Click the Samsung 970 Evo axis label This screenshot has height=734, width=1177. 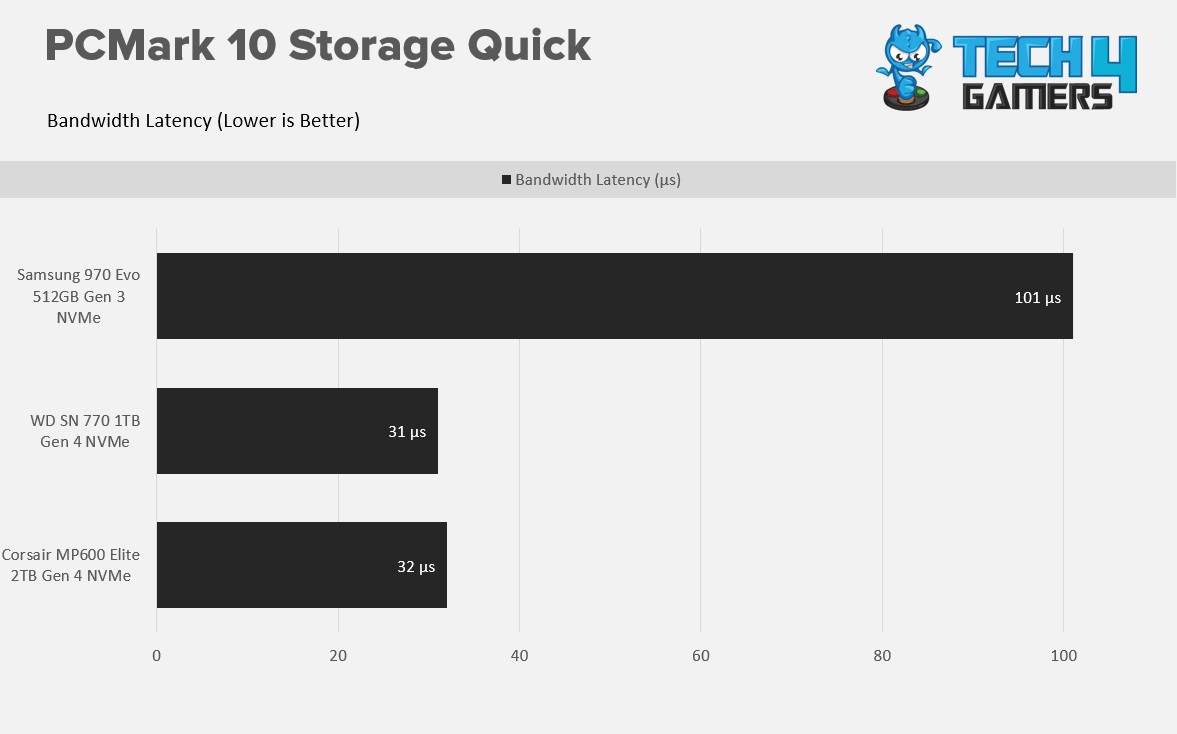(79, 296)
